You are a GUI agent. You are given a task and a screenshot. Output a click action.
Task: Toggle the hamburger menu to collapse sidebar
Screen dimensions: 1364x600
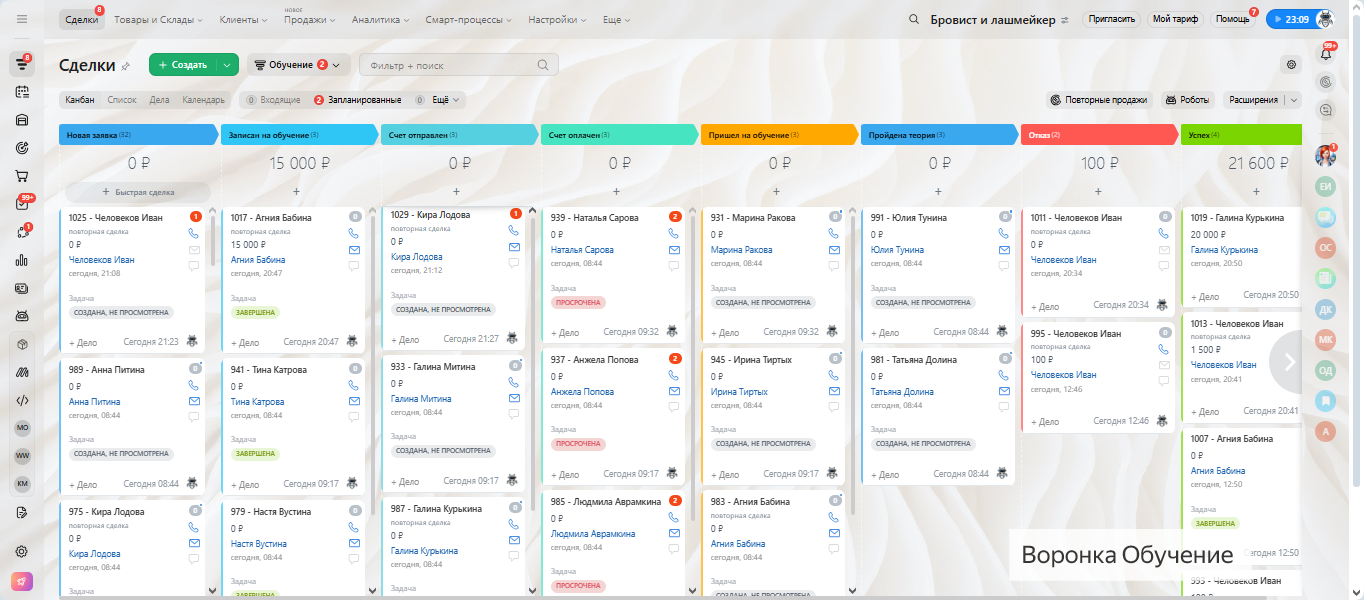22,20
